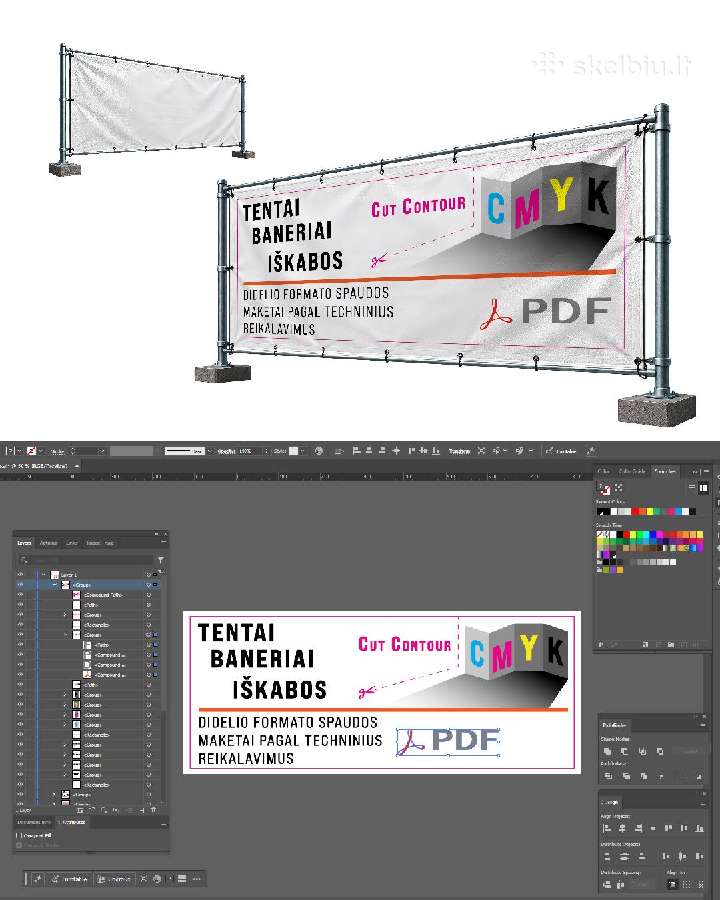The image size is (720, 900).
Task: Click the Layers panel filter icon
Action: tap(161, 560)
